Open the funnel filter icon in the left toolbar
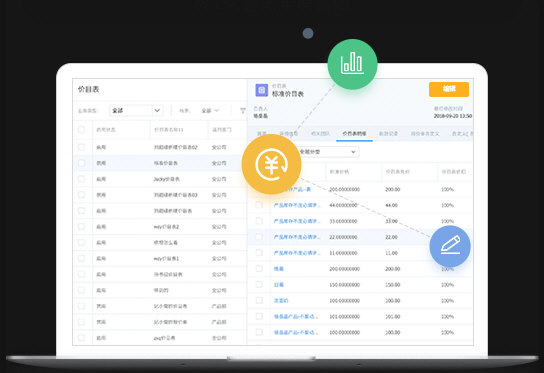Viewport: 544px width, 373px height. coord(243,111)
